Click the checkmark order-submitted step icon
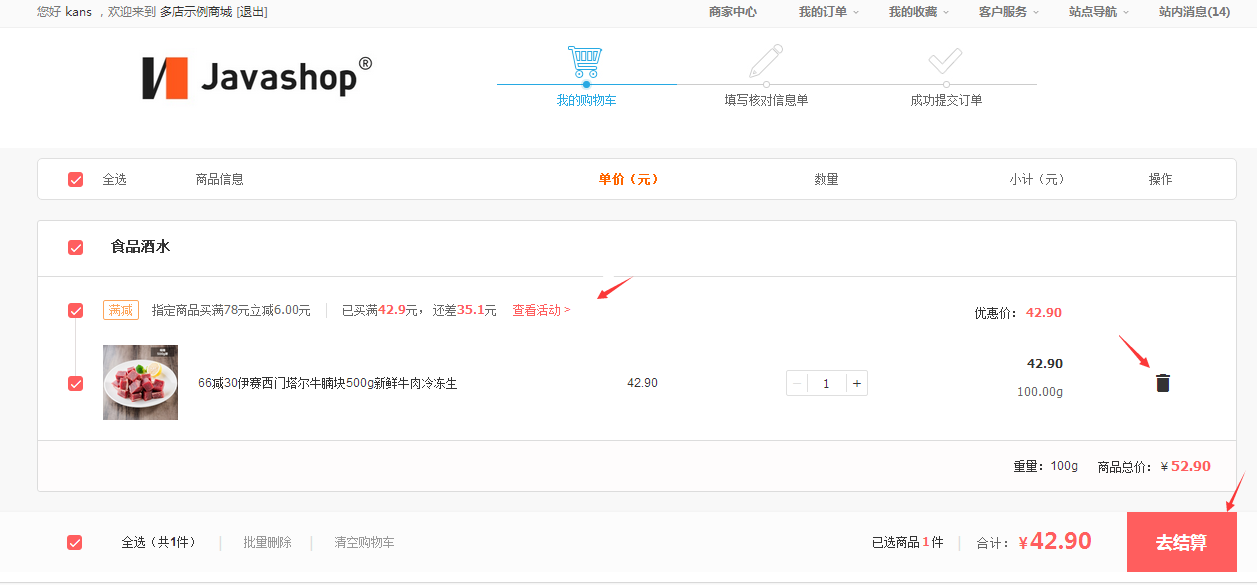The height and width of the screenshot is (585, 1257). pyautogui.click(x=945, y=62)
